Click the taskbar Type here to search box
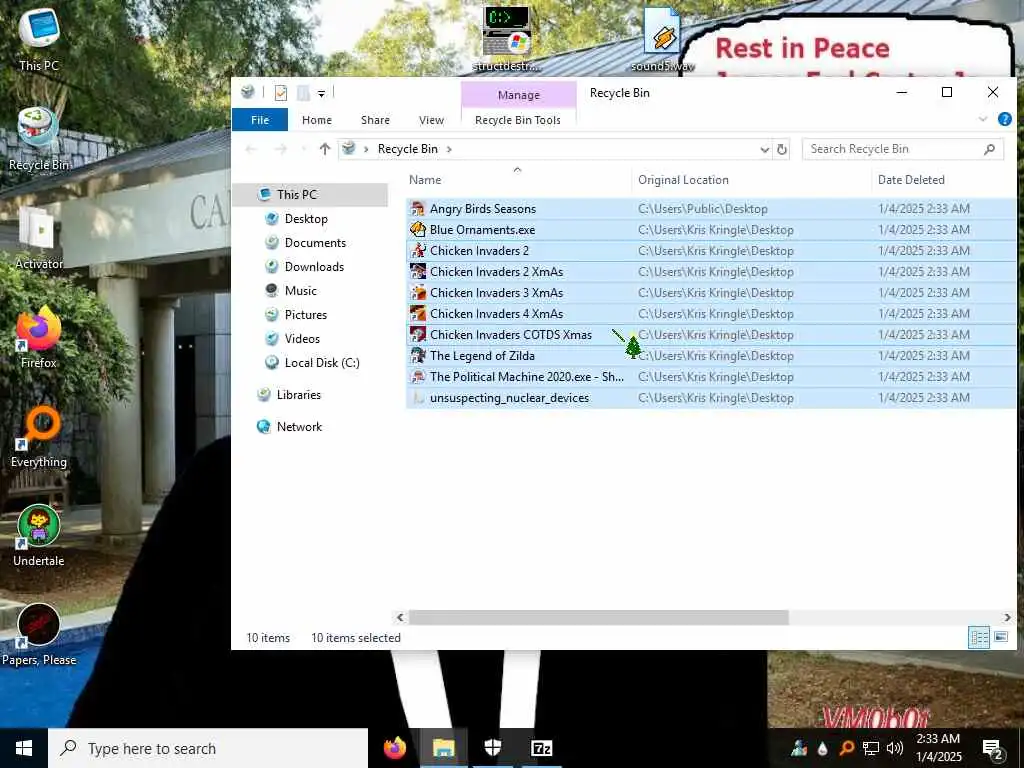The width and height of the screenshot is (1024, 768). tap(208, 748)
